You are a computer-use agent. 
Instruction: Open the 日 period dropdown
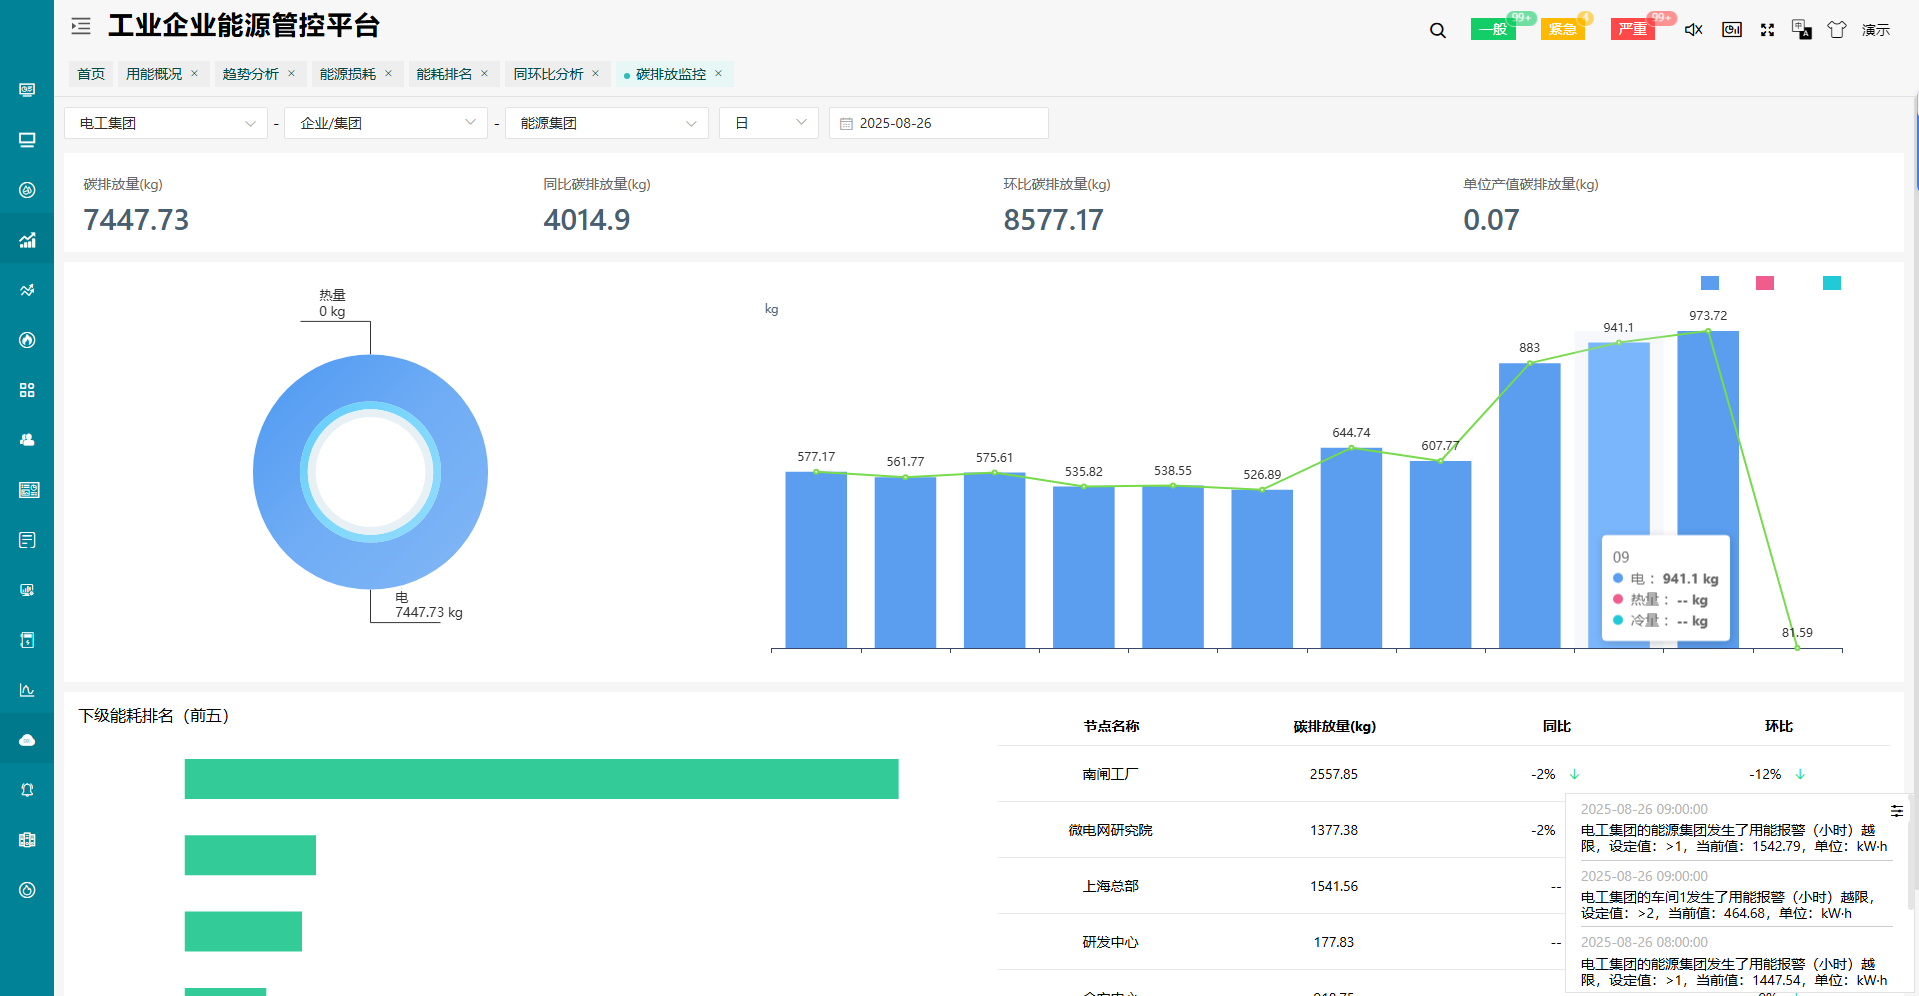(x=769, y=123)
